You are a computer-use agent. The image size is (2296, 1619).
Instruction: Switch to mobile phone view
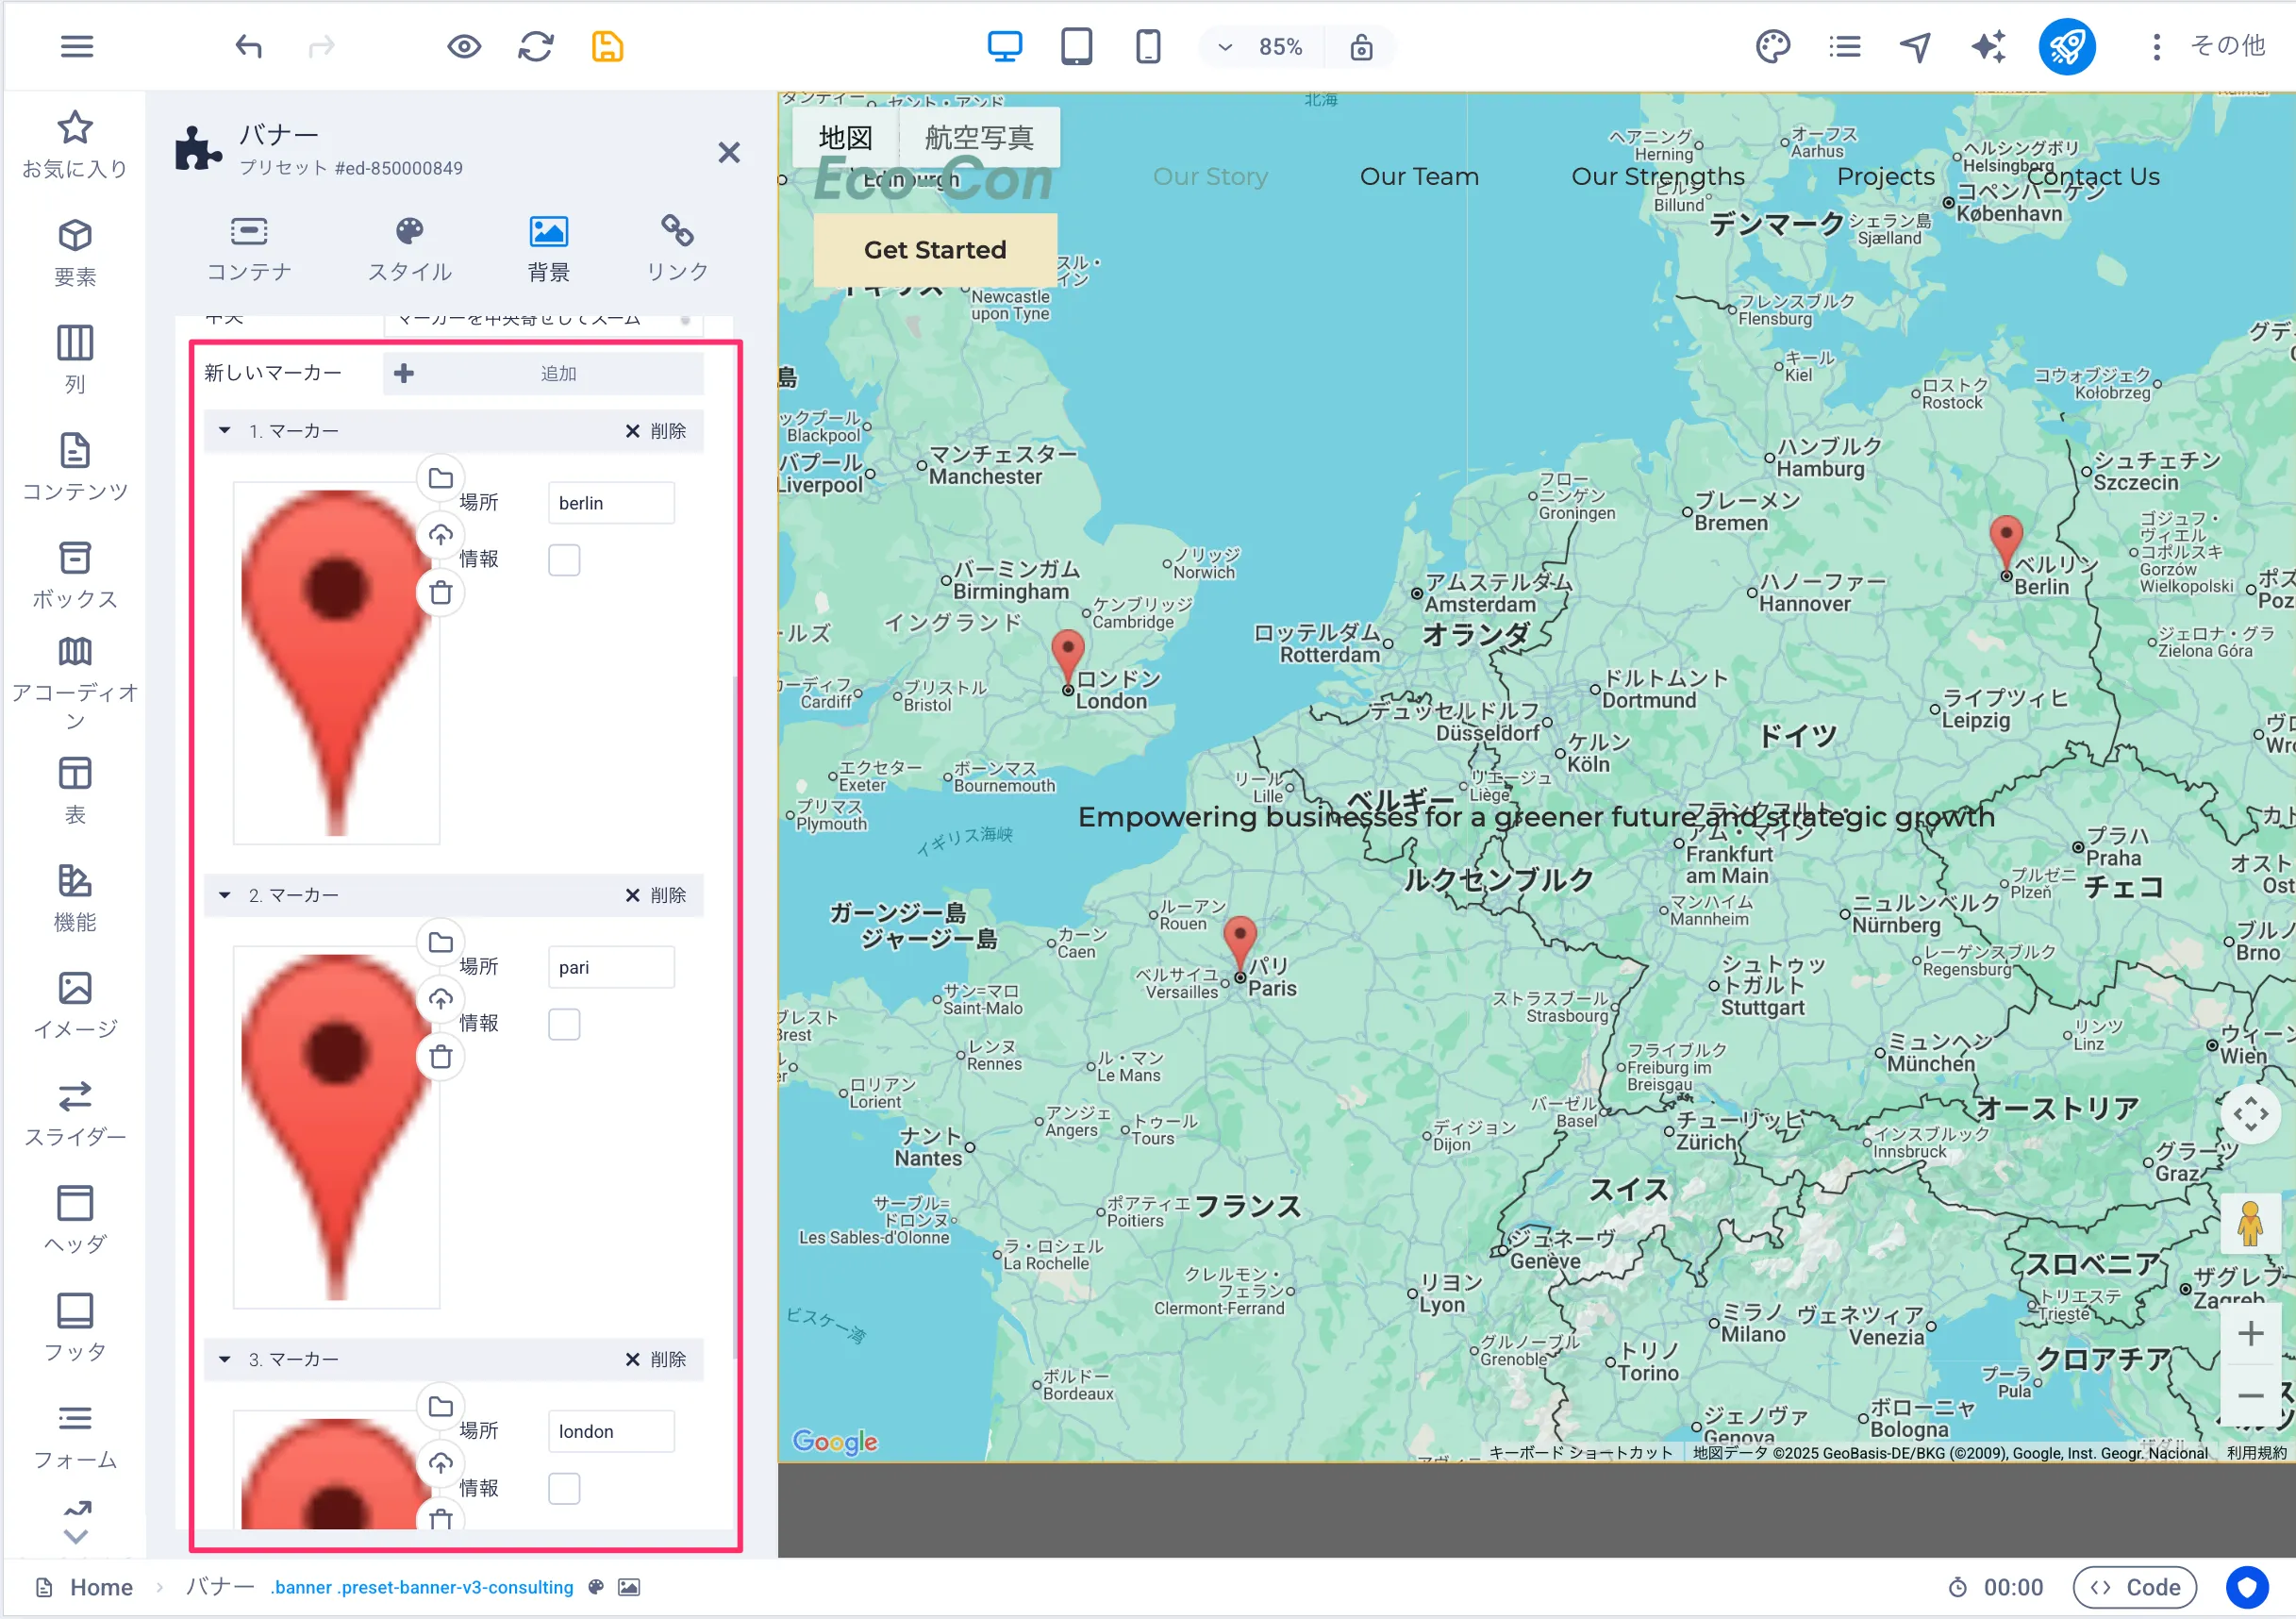[1148, 46]
